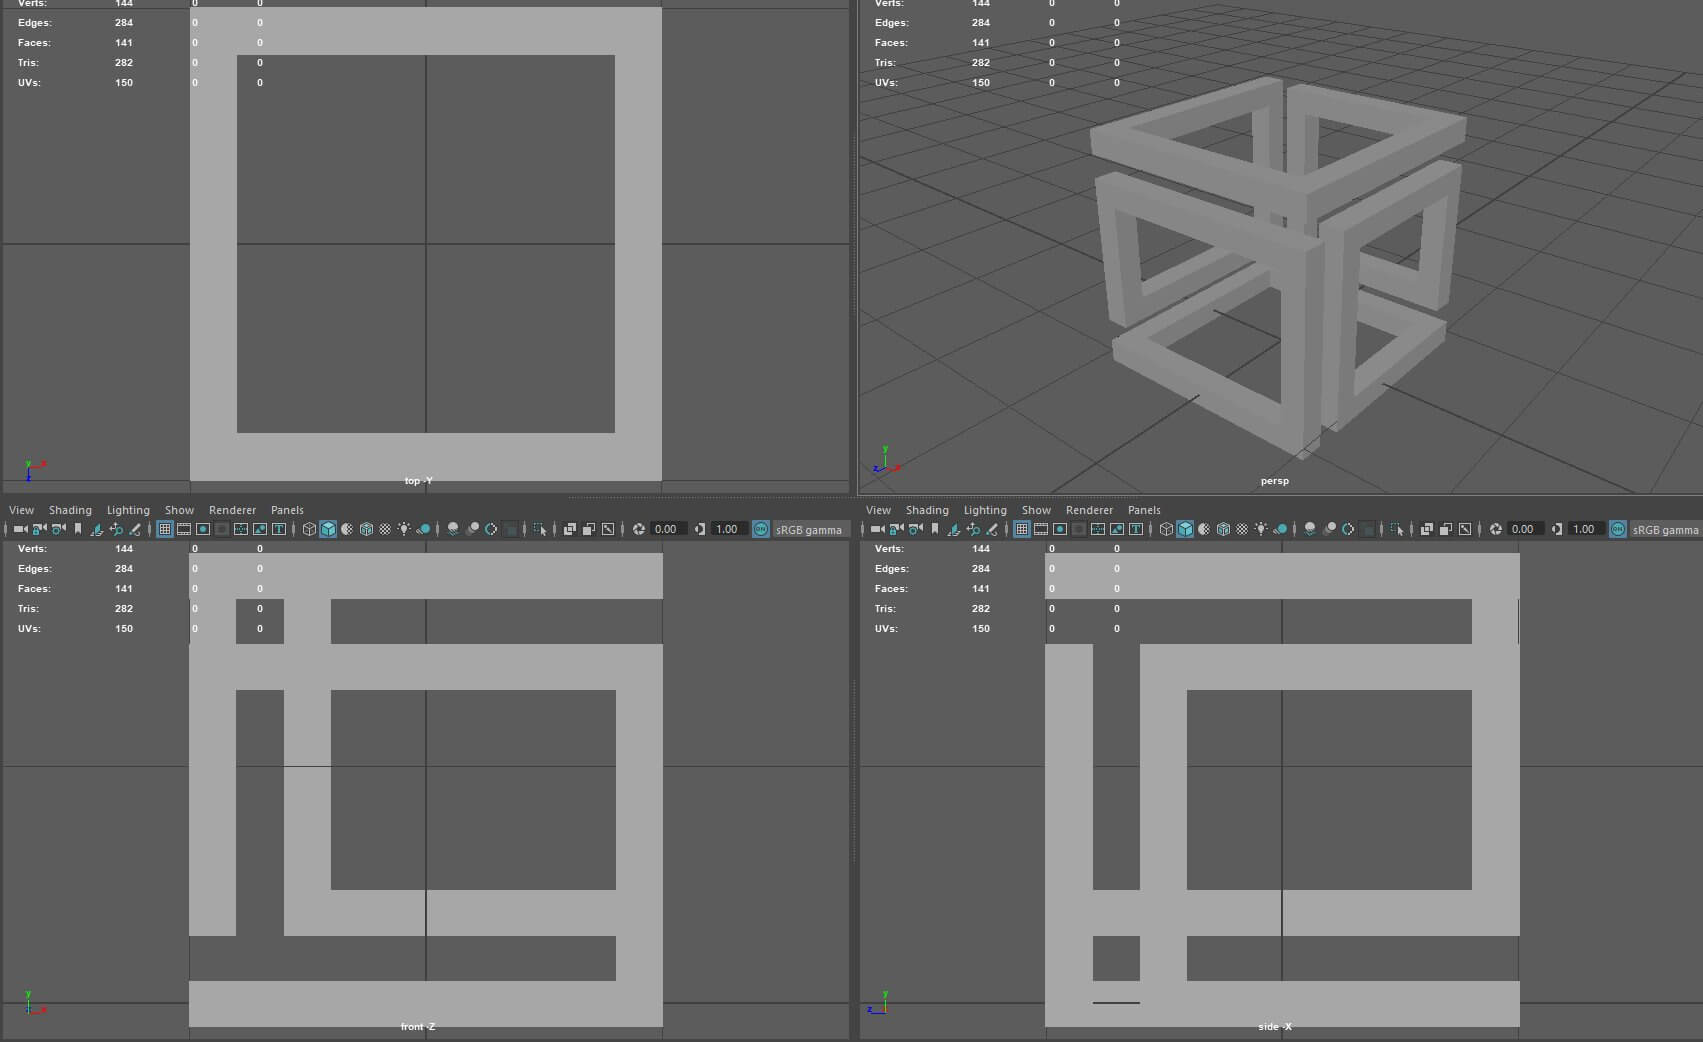Open sRGB gamma dropdown in side view panel
This screenshot has height=1042, width=1703.
pos(1665,530)
